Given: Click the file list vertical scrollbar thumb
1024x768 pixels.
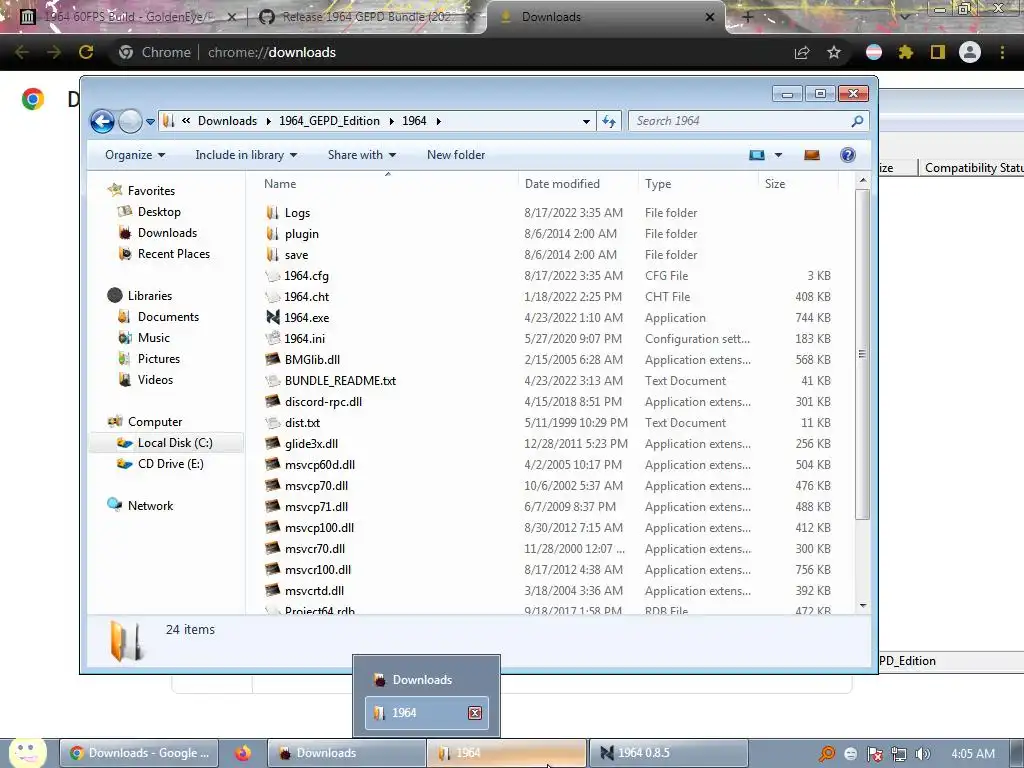Looking at the screenshot, I should (862, 354).
